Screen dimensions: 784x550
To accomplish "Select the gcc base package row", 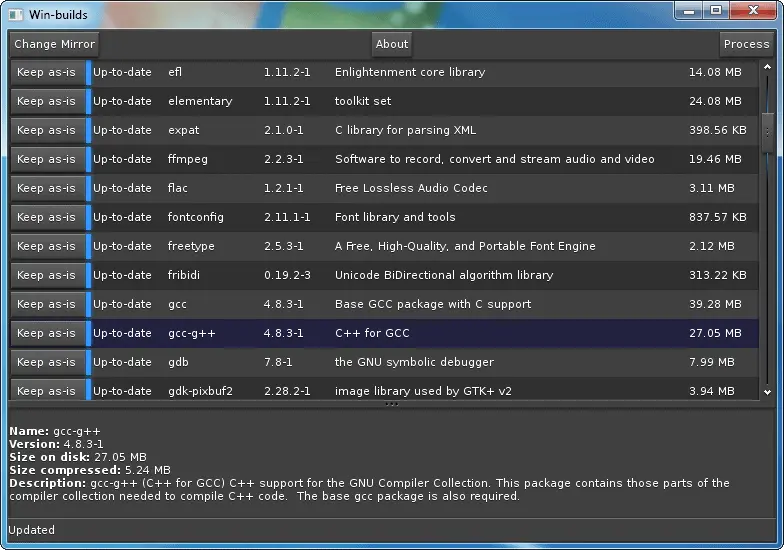I will point(400,304).
